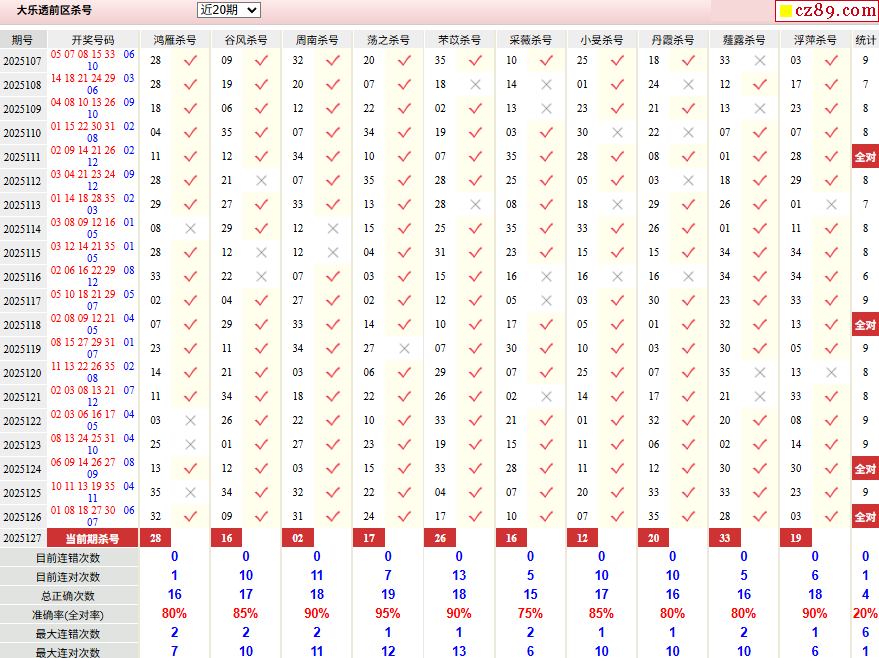The width and height of the screenshot is (879, 658).
Task: Click the cross icon for 馥露杀号 in row 2025107
Action: point(760,60)
